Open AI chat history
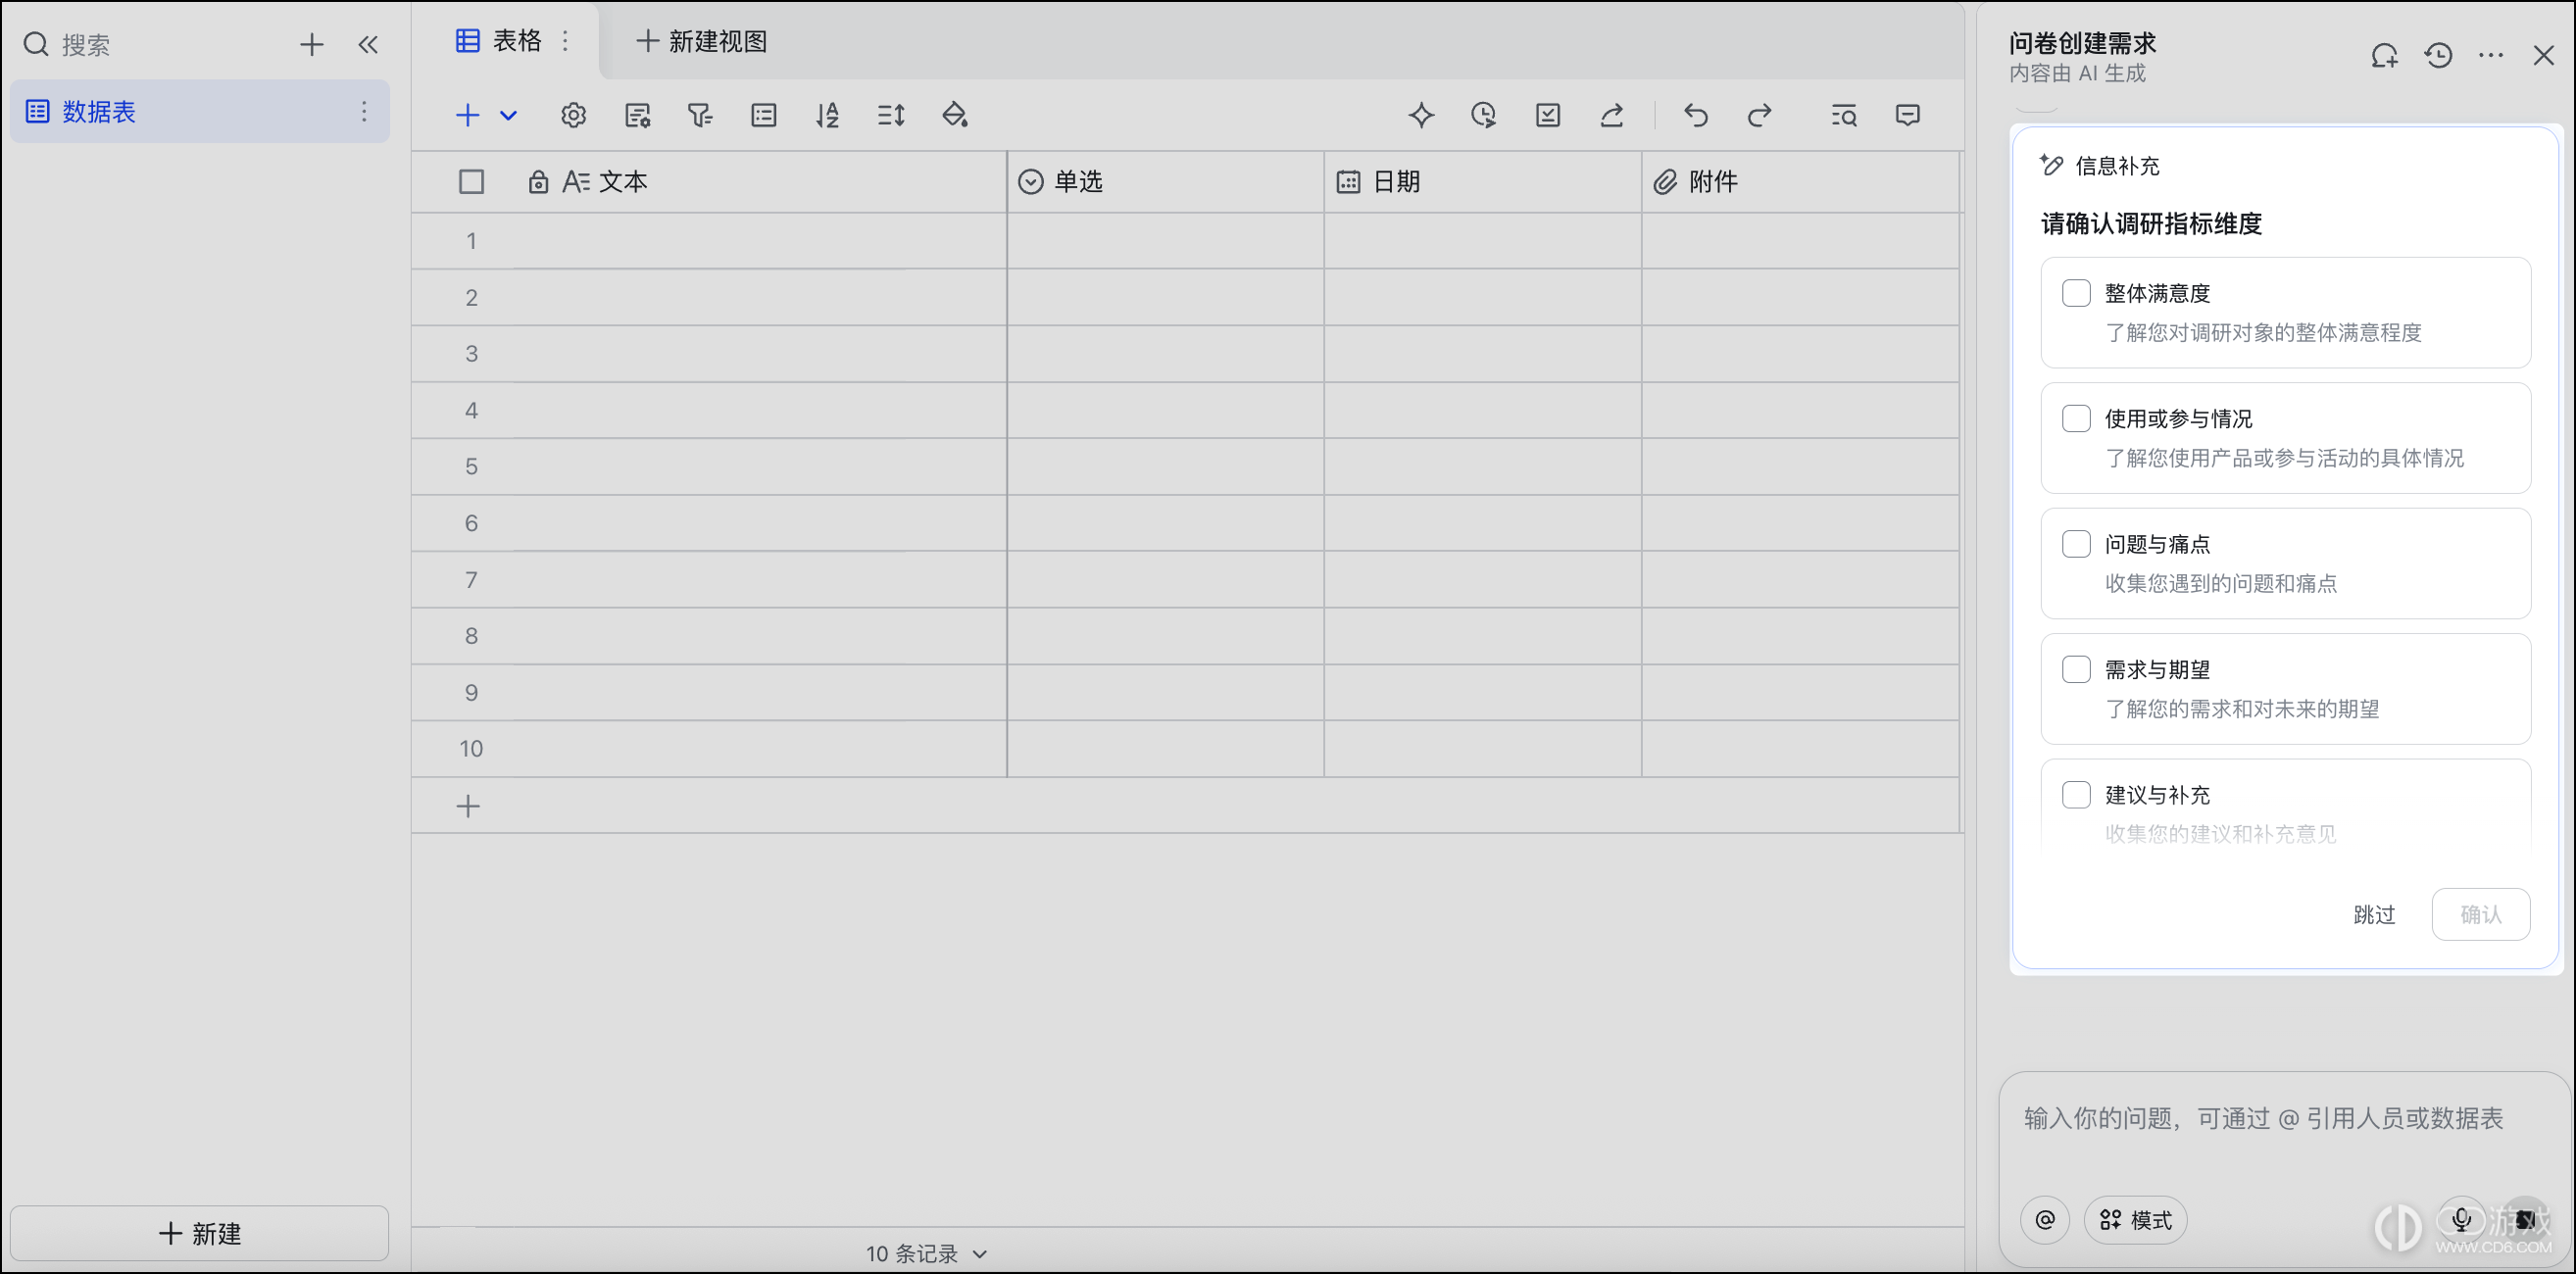2576x1274 pixels. [2439, 56]
